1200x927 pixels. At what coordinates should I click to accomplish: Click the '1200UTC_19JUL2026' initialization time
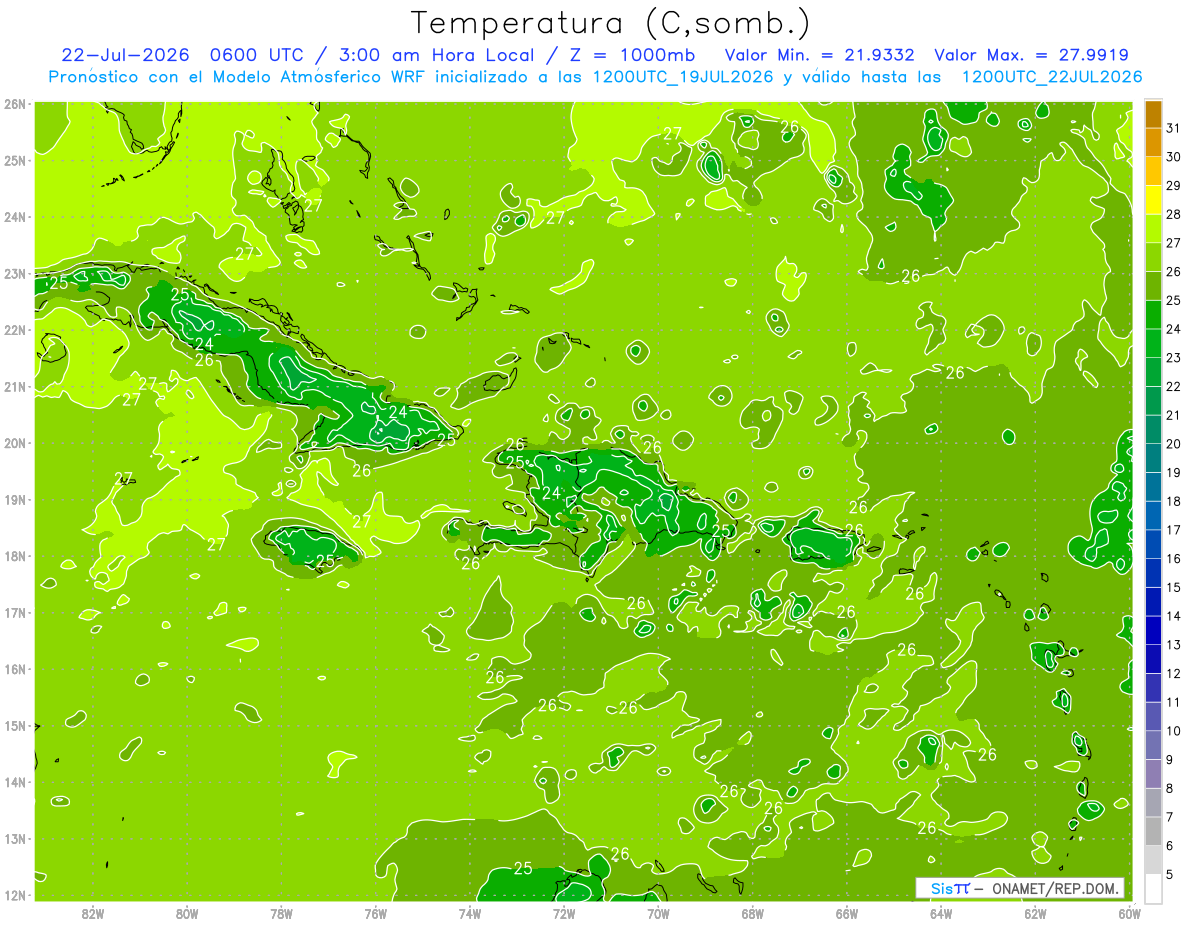[684, 77]
